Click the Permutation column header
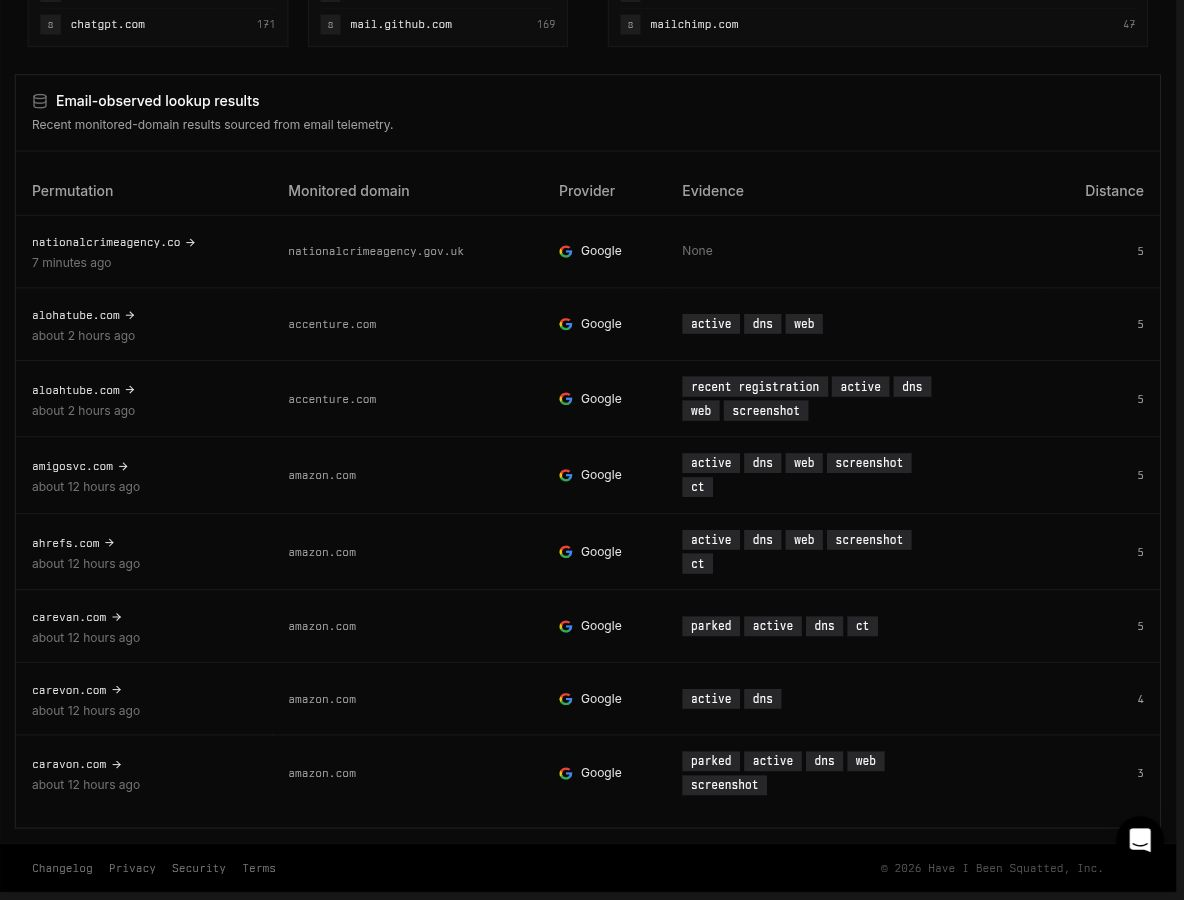The image size is (1184, 900). coord(72,191)
